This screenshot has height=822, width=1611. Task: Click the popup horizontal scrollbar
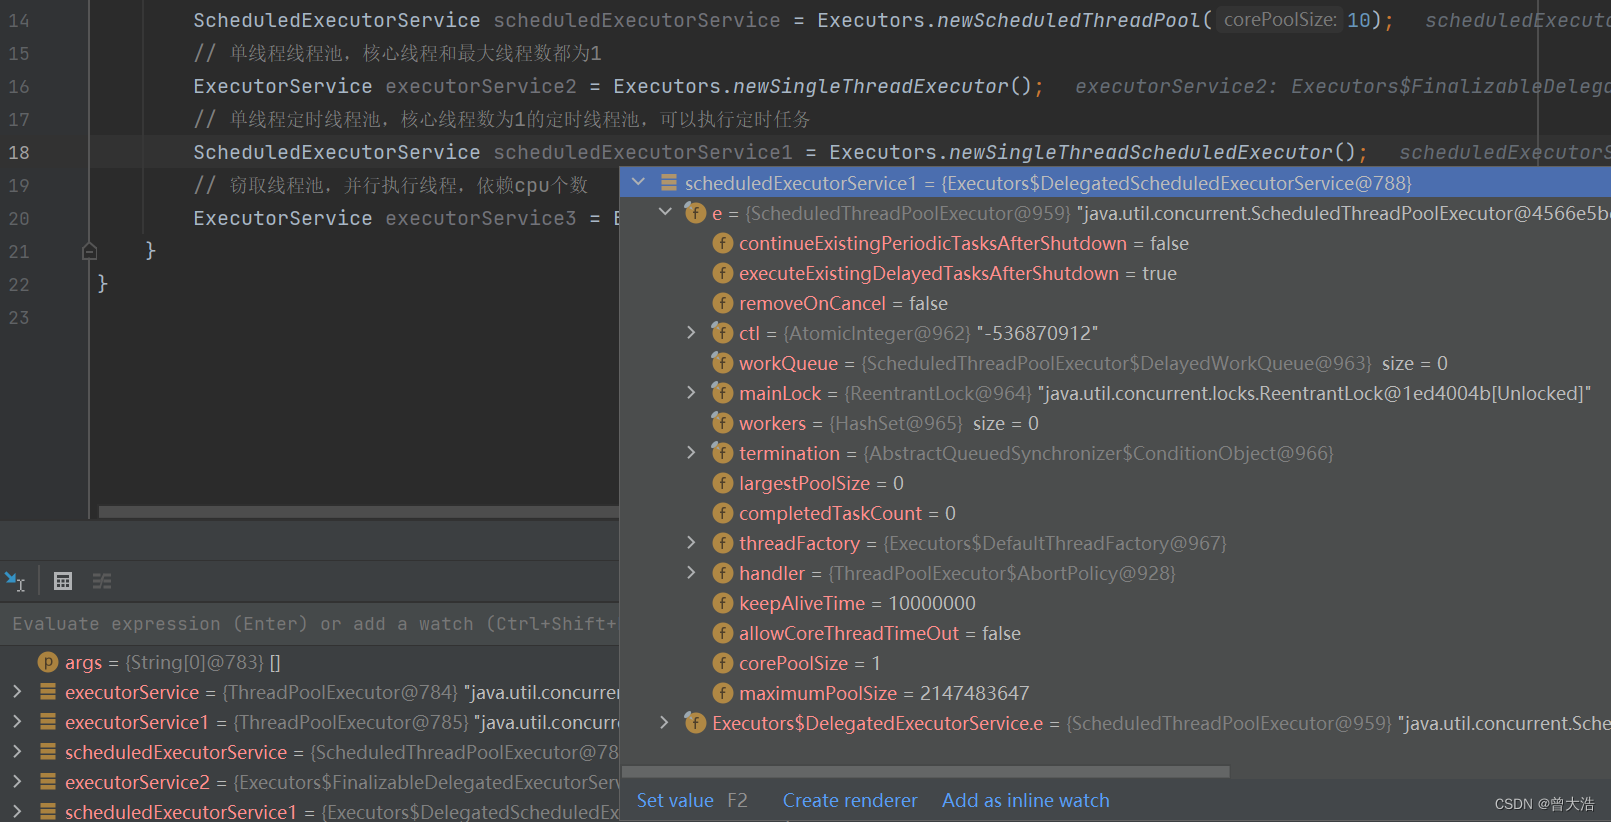point(926,772)
